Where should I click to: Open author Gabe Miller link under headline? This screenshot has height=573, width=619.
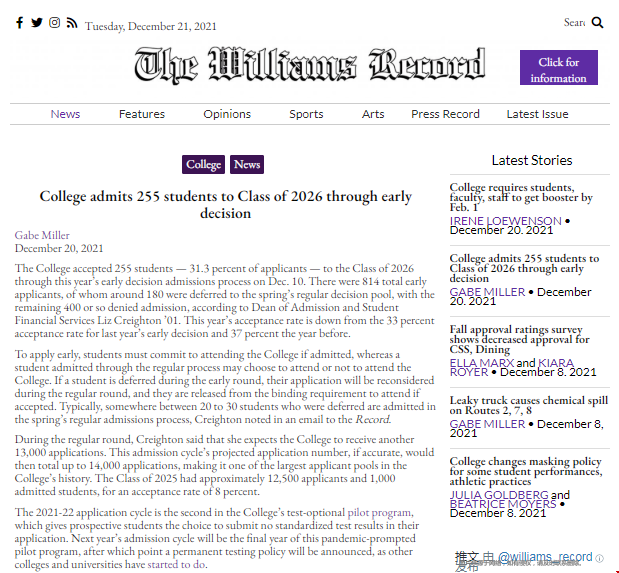(x=42, y=235)
